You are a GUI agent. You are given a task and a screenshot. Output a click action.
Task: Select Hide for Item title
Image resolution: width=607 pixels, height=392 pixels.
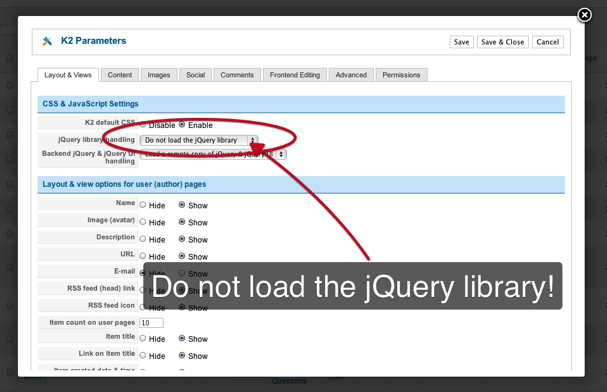click(143, 338)
